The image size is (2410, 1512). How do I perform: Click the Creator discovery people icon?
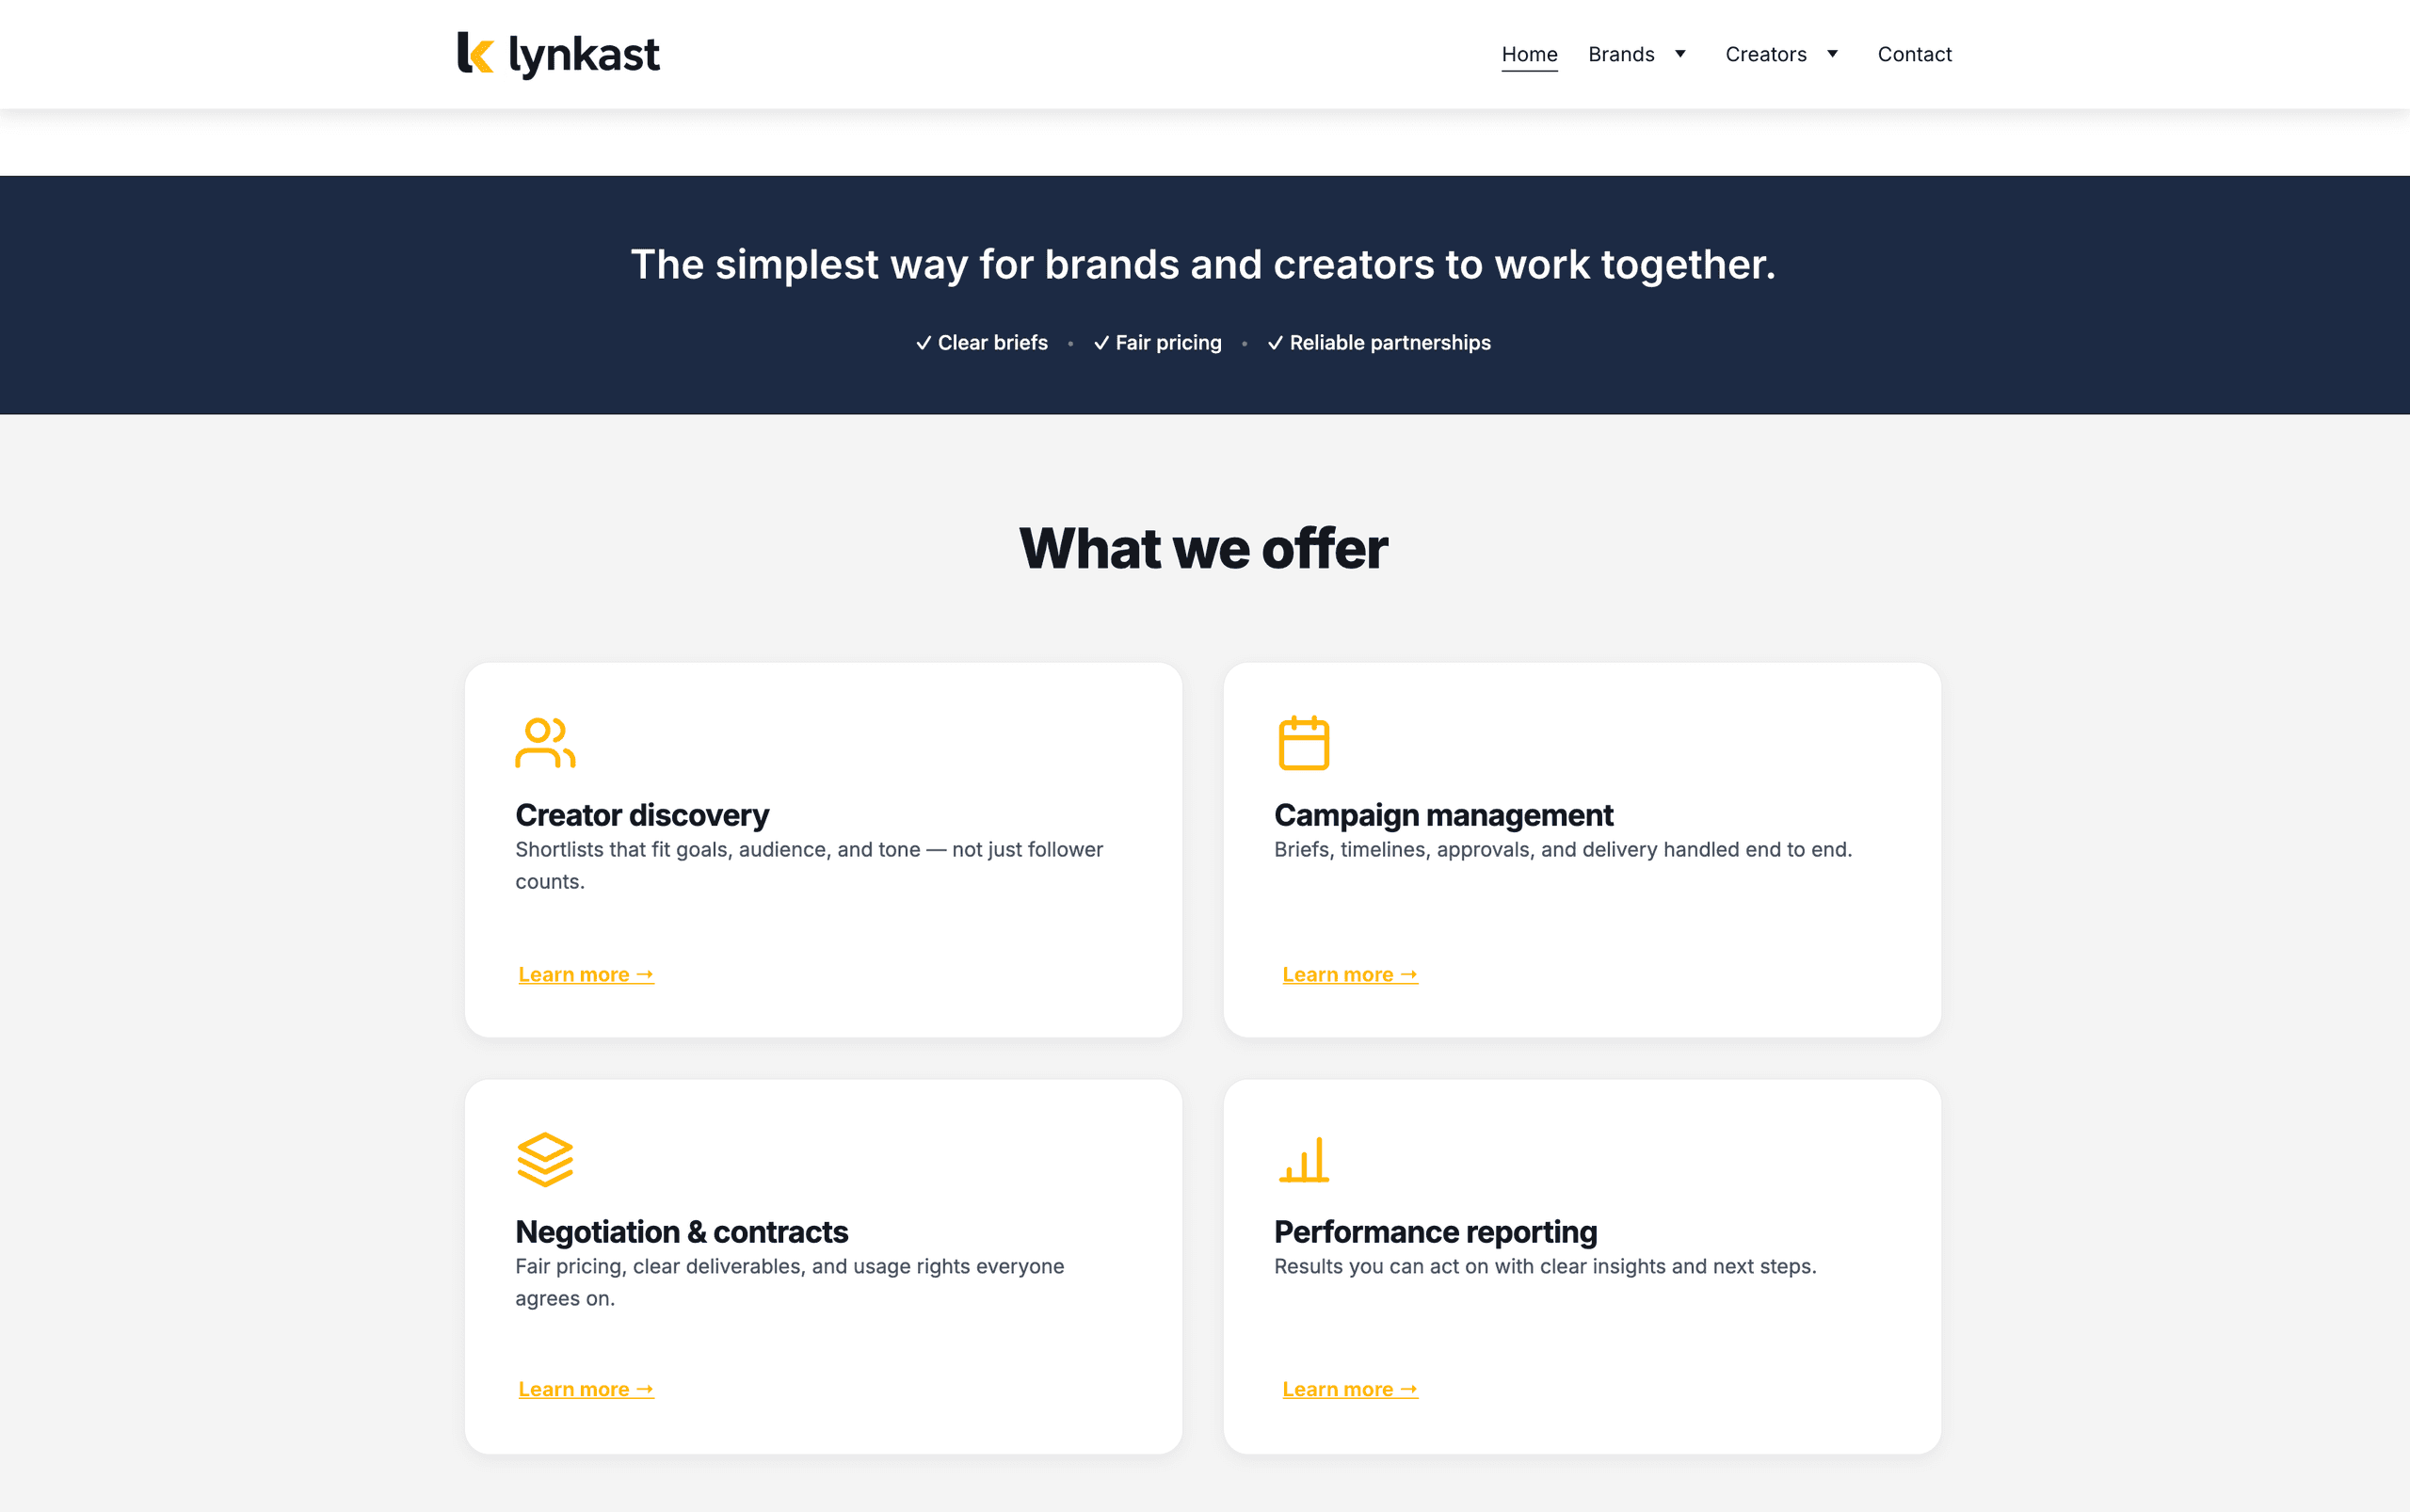click(x=546, y=741)
